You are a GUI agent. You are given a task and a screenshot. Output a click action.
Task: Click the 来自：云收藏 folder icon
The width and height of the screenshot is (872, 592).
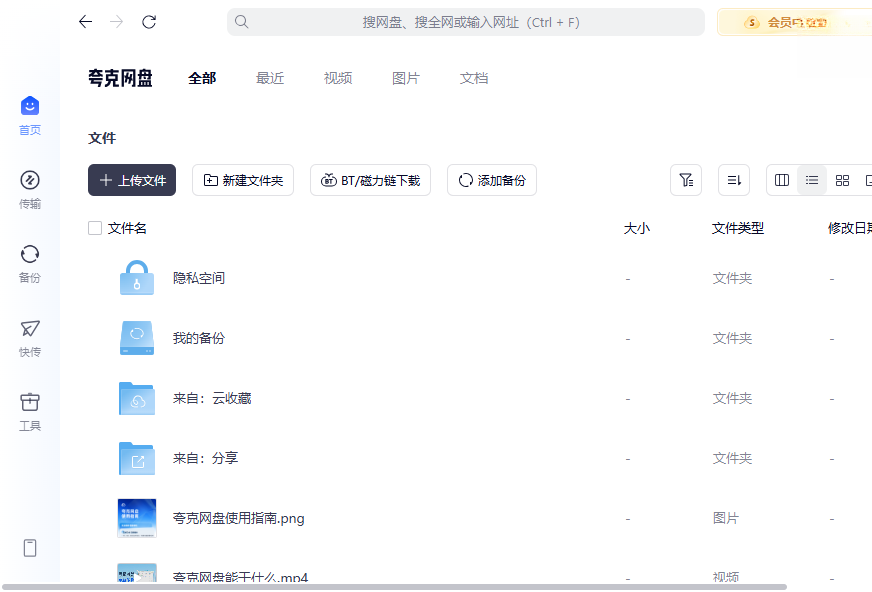[137, 398]
